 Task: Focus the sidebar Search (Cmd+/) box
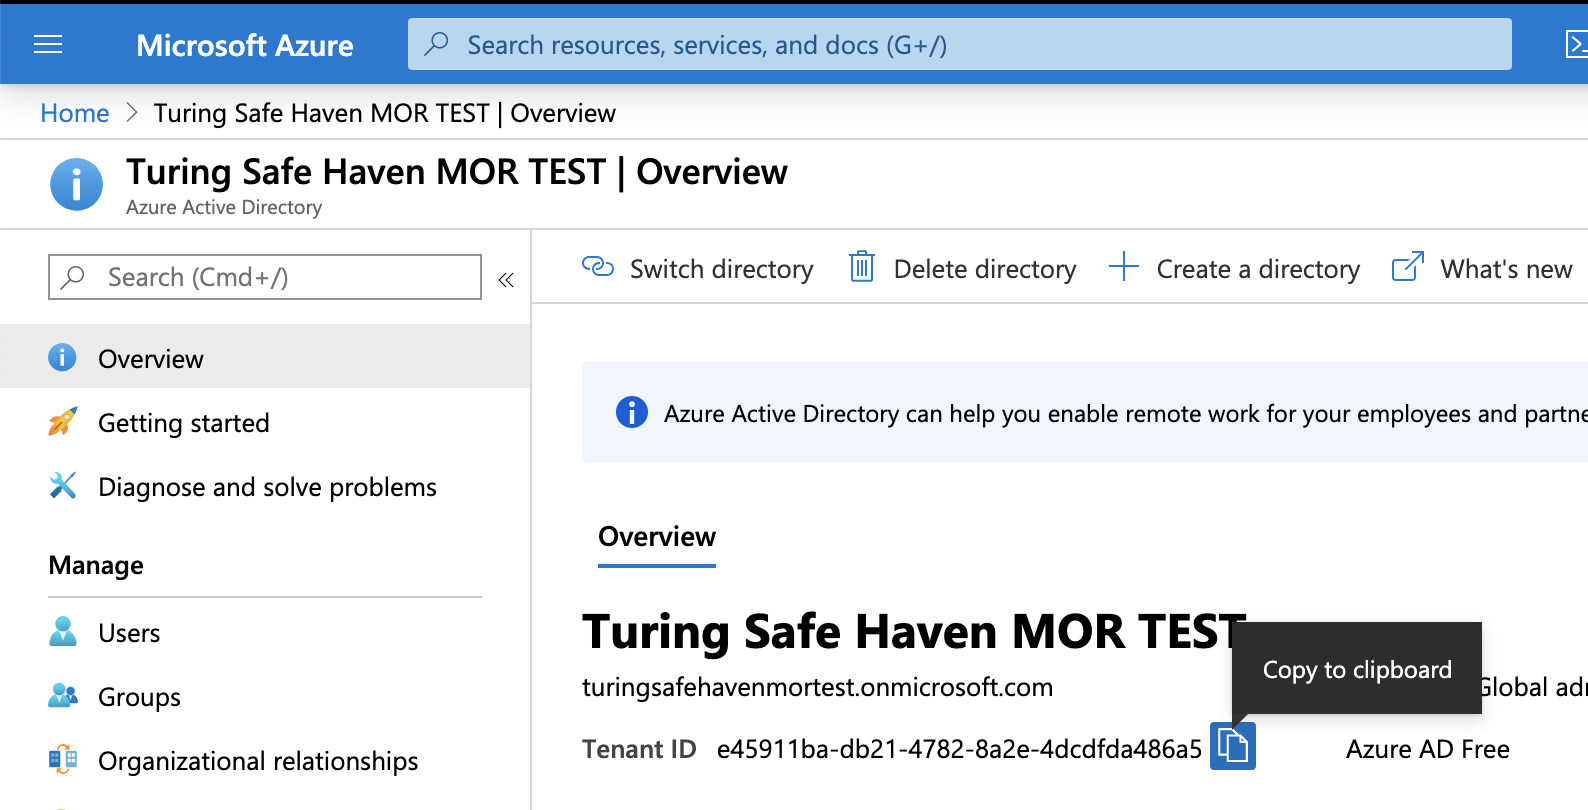(265, 277)
